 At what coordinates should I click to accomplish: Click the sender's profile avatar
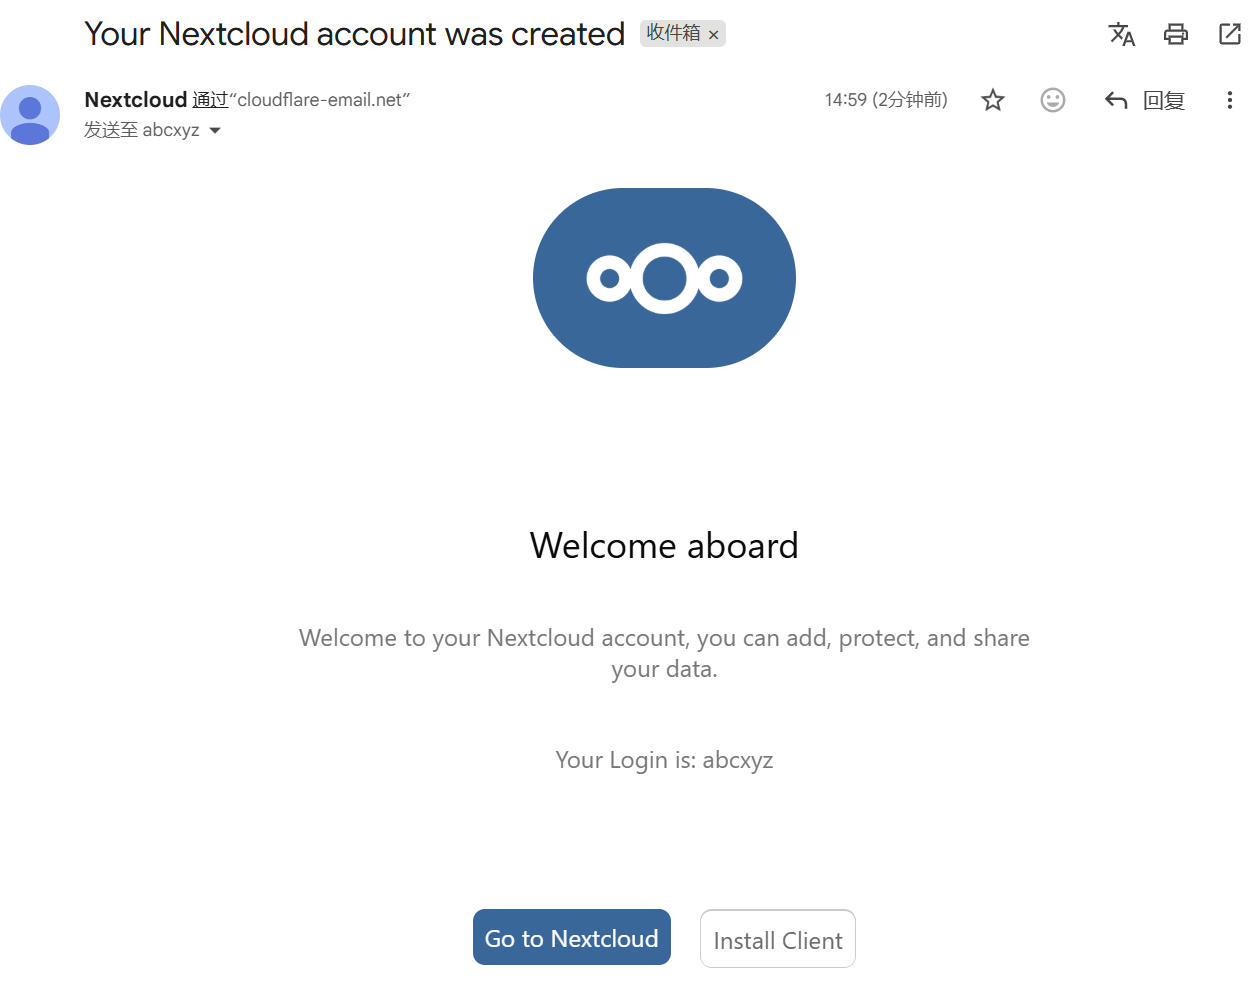(x=30, y=115)
